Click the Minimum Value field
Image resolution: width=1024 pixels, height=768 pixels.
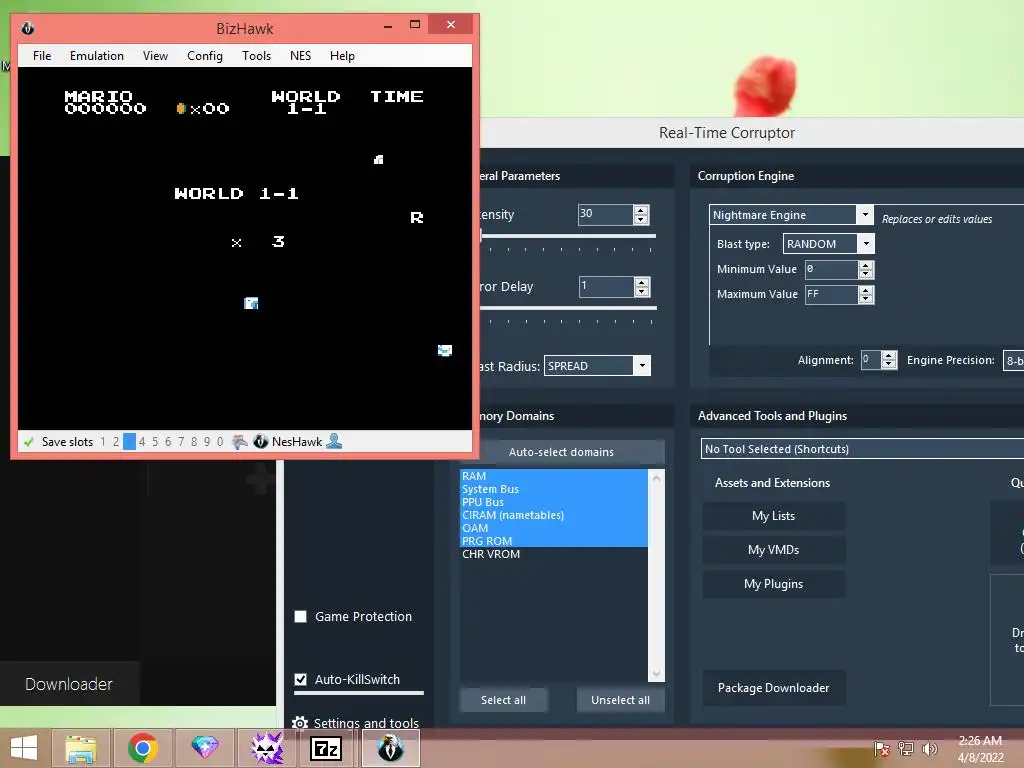(831, 269)
